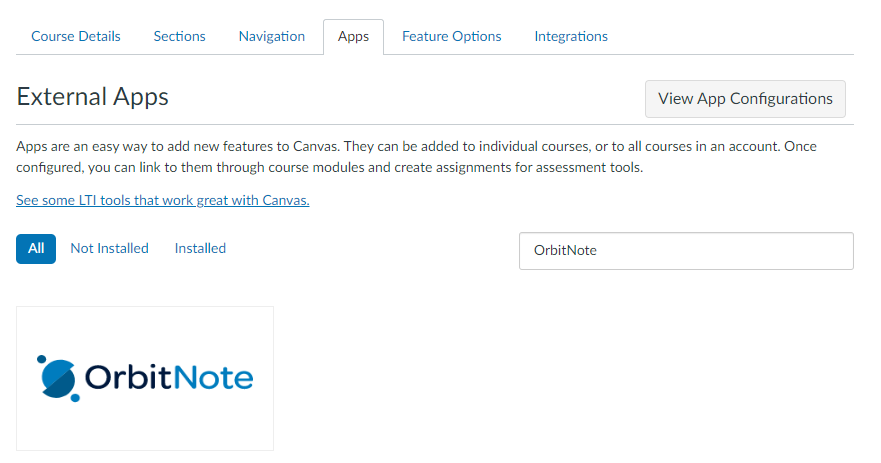The height and width of the screenshot is (463, 881).
Task: Switch to the Sections tab
Action: click(179, 36)
